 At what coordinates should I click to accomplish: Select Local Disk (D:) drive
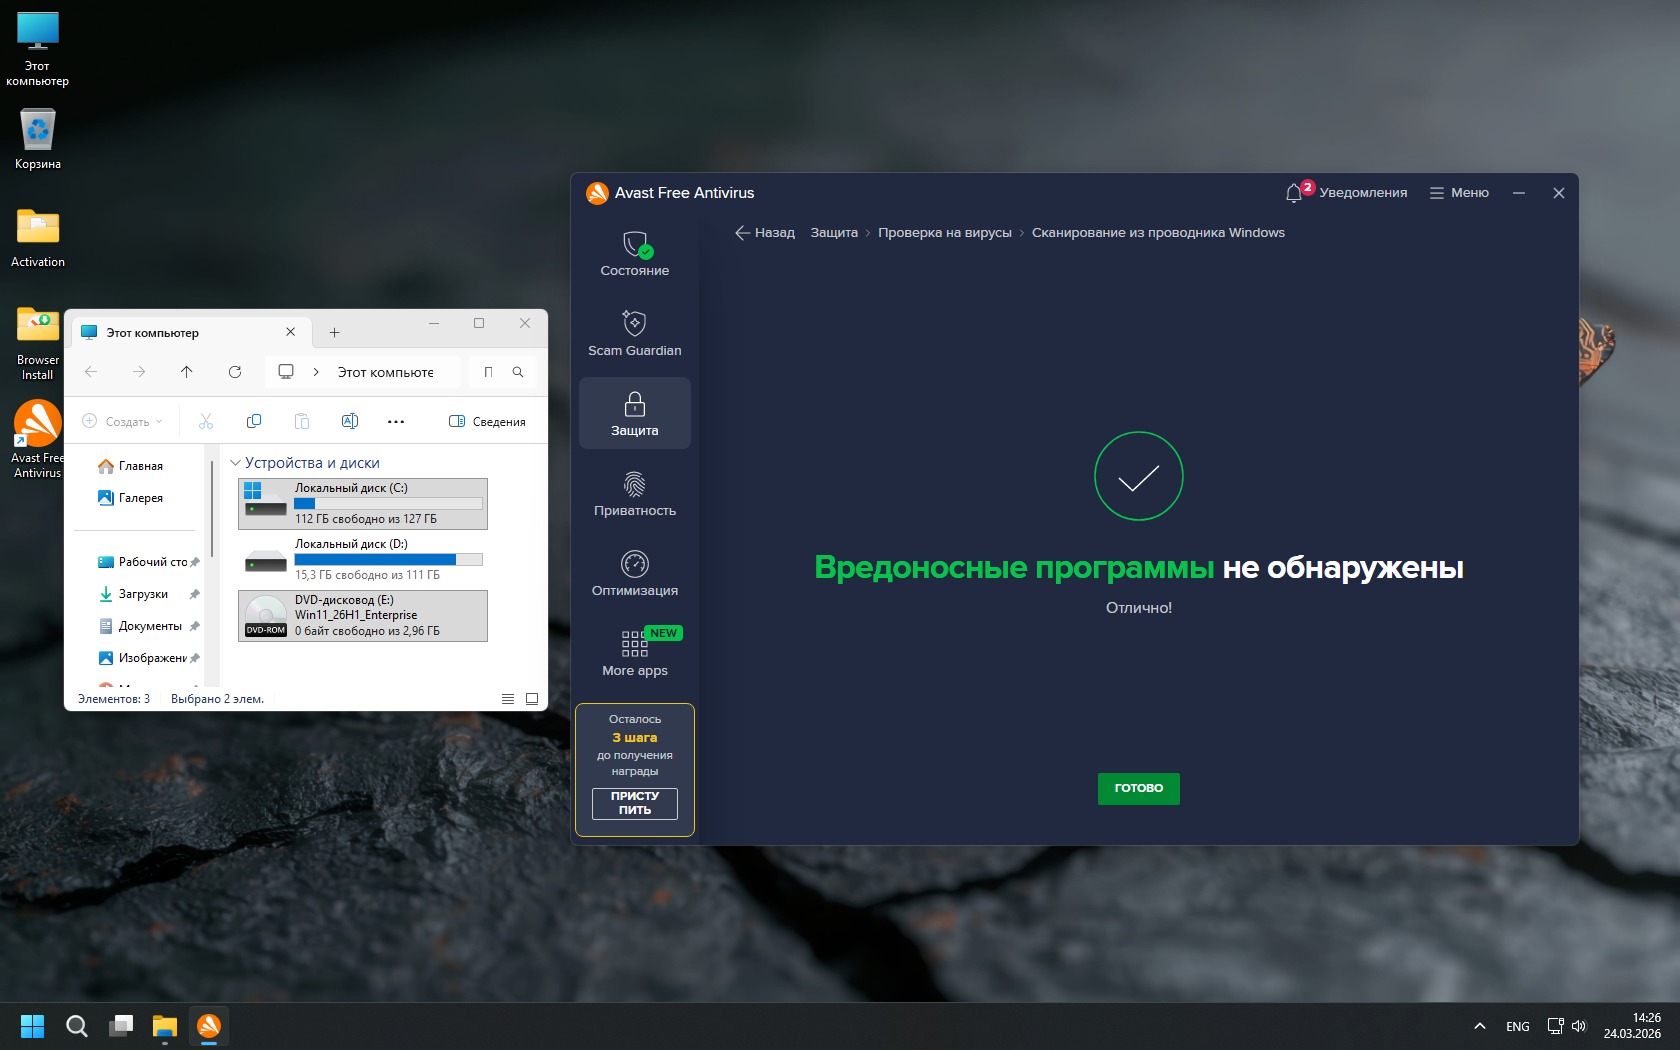[x=362, y=559]
